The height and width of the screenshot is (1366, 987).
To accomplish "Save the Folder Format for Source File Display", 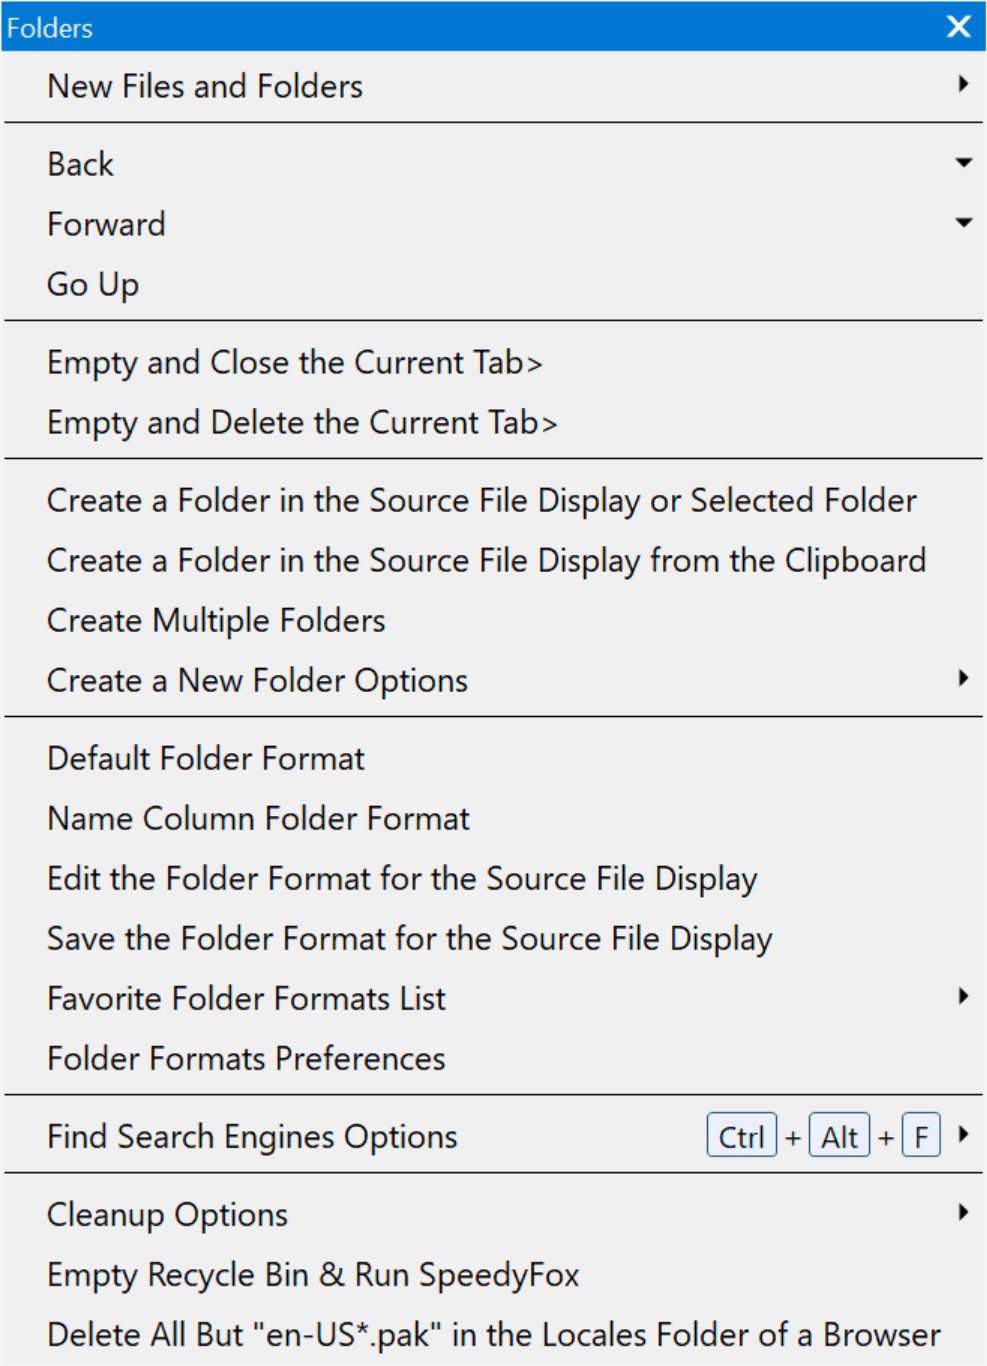I will pyautogui.click(x=493, y=938).
